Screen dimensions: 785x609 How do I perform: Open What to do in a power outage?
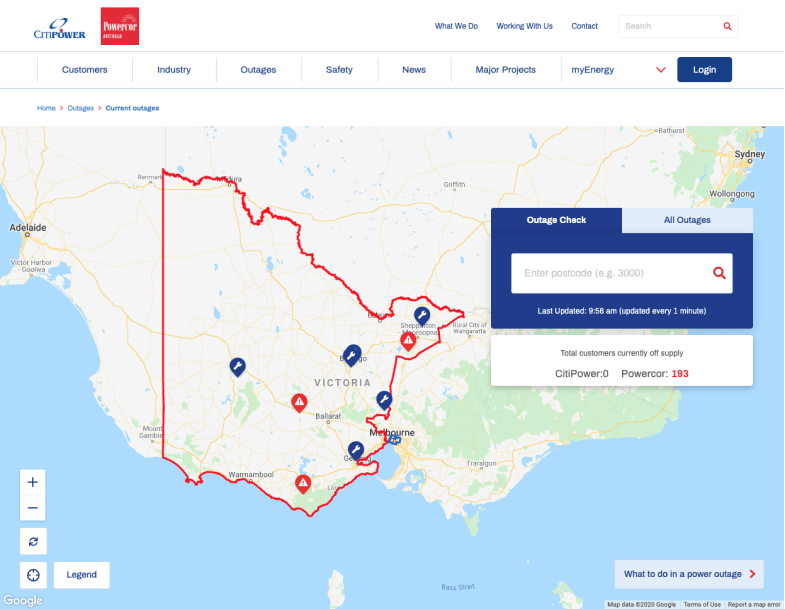point(689,574)
